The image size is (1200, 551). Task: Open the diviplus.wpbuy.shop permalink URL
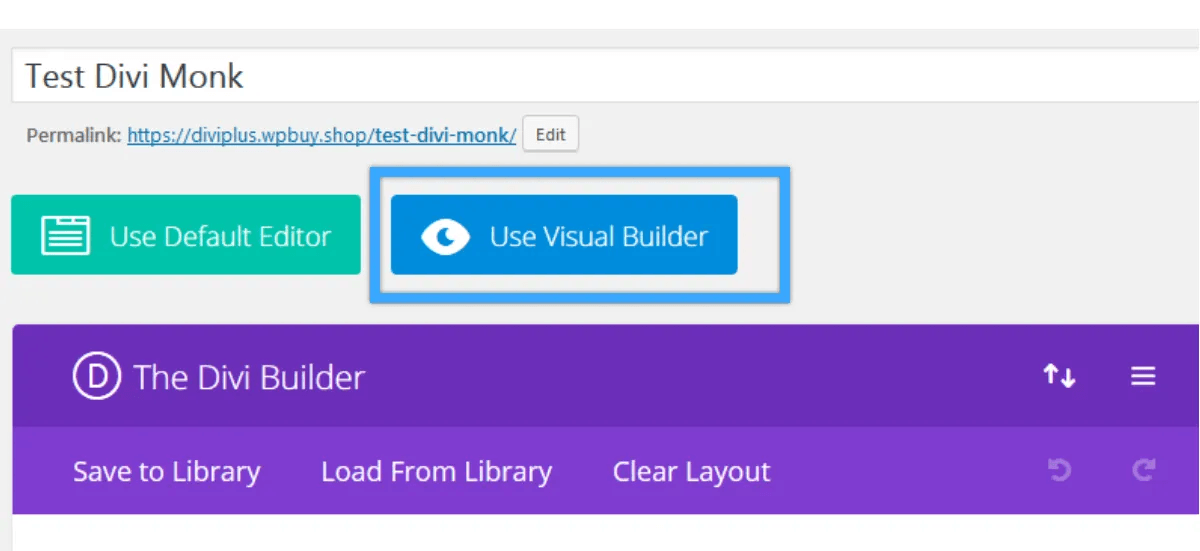click(x=322, y=135)
